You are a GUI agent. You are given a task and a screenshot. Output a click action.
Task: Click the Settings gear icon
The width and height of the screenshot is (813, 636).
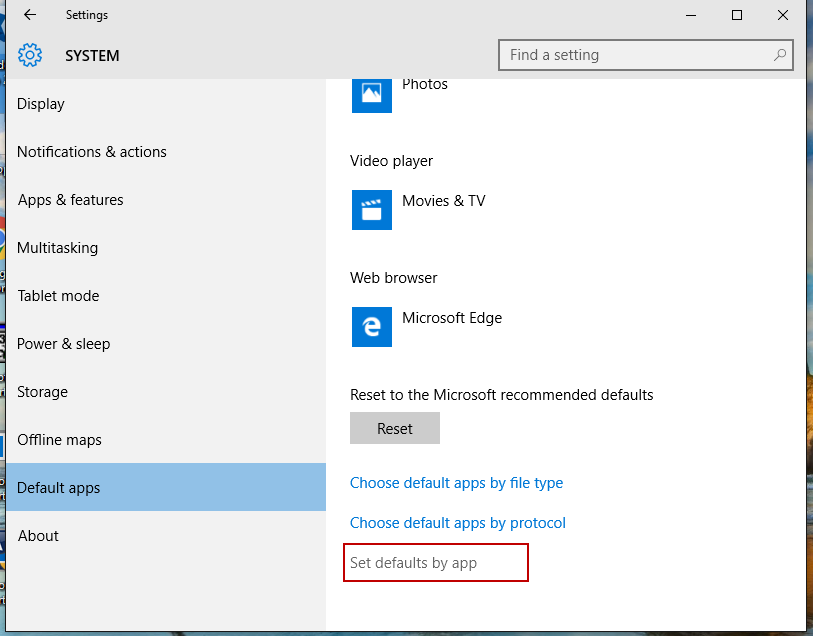(x=30, y=55)
